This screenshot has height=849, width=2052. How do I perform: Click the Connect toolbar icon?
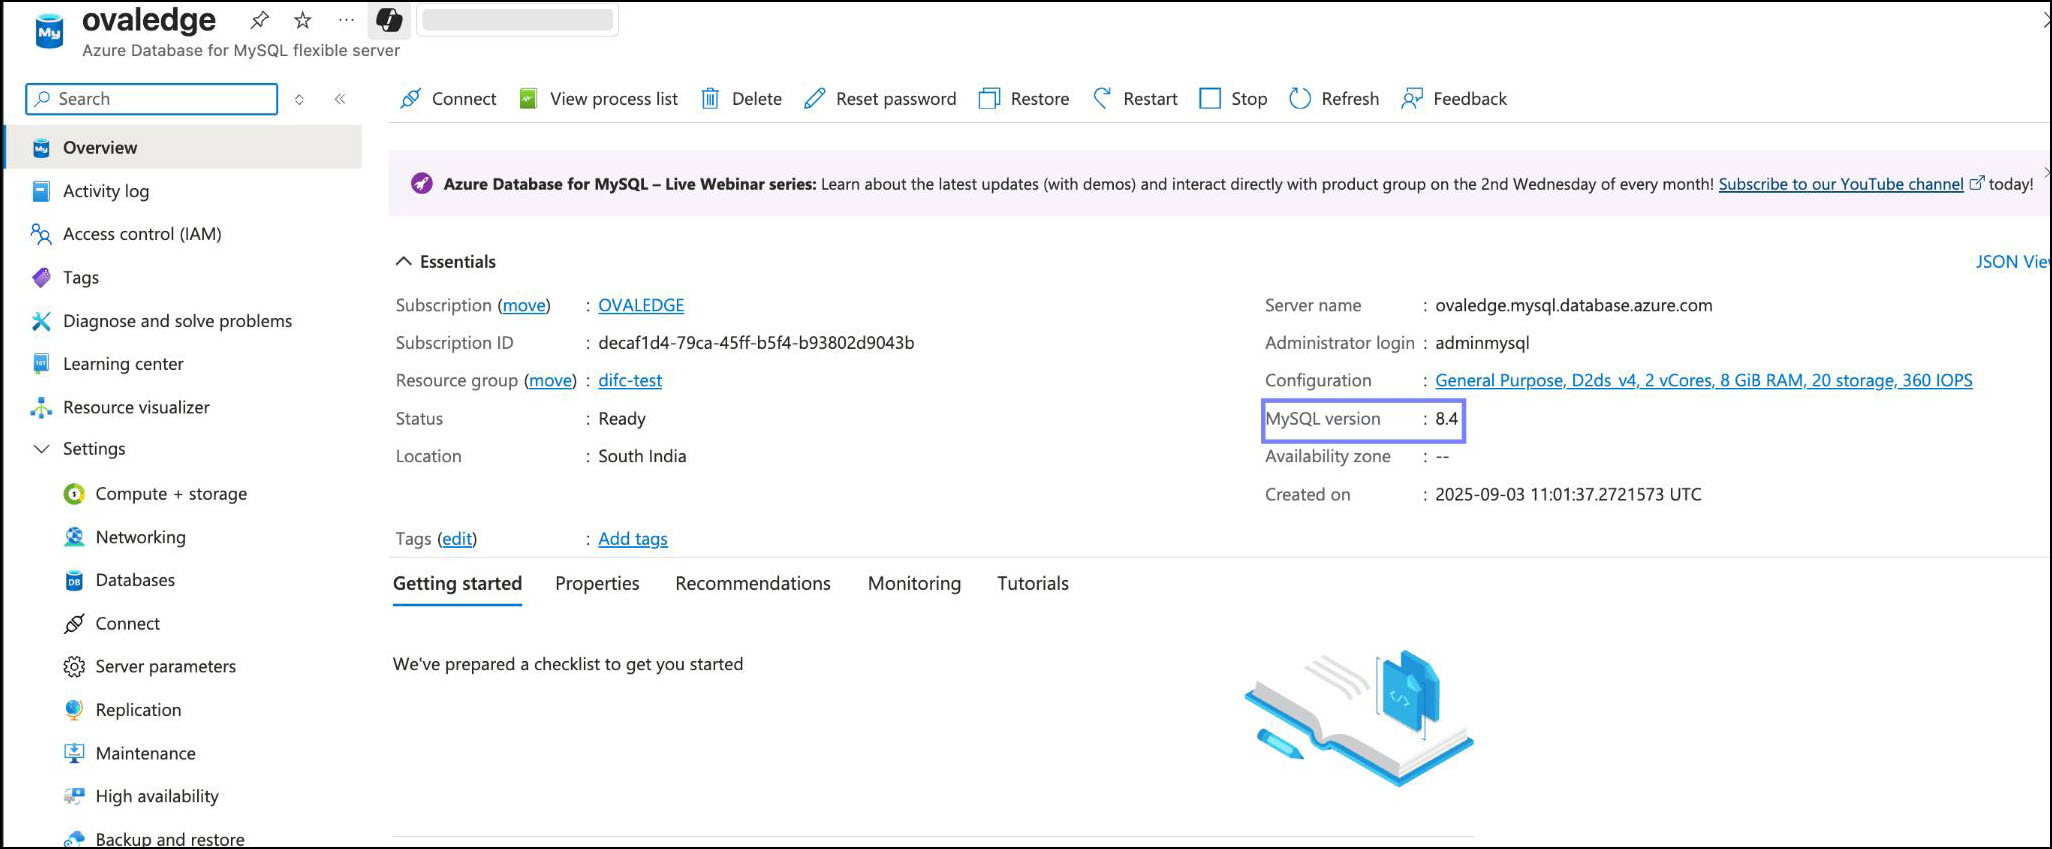[x=410, y=99]
